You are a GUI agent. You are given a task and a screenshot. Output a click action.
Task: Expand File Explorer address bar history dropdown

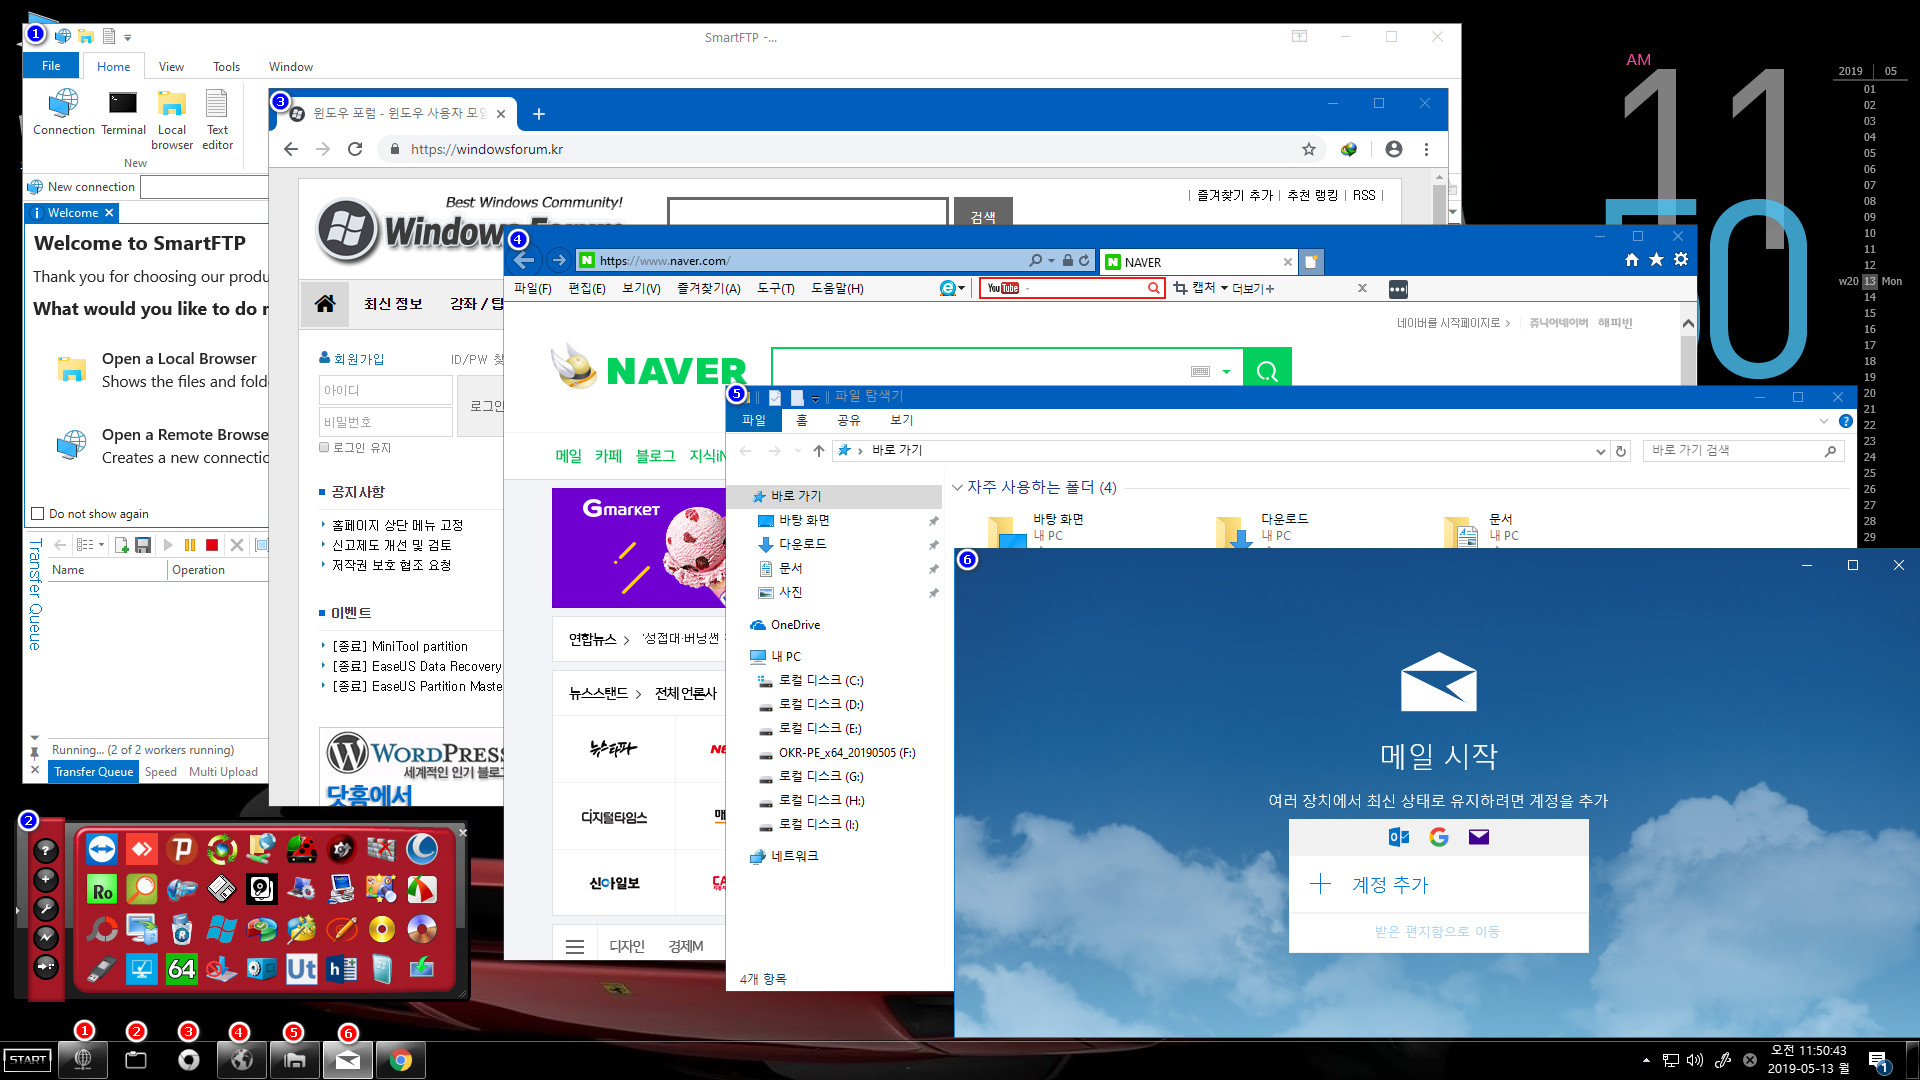pyautogui.click(x=1600, y=451)
